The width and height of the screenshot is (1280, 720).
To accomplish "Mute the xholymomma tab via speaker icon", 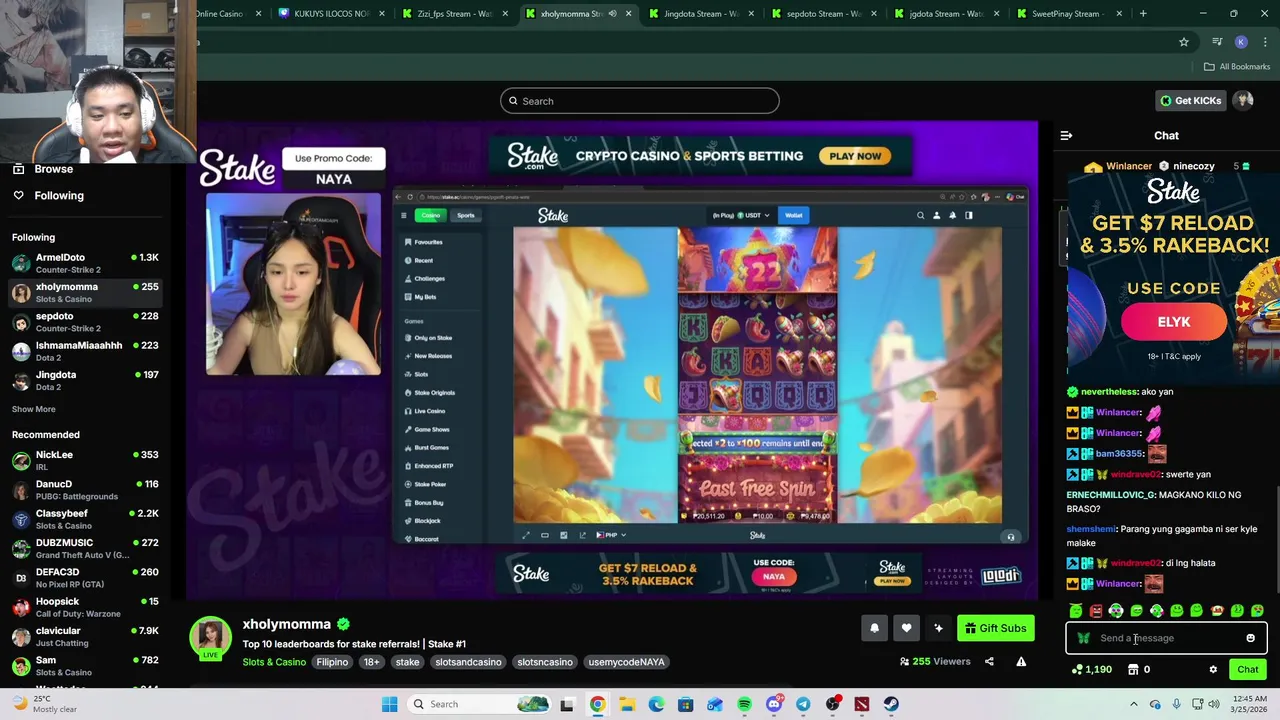I will 612,14.
